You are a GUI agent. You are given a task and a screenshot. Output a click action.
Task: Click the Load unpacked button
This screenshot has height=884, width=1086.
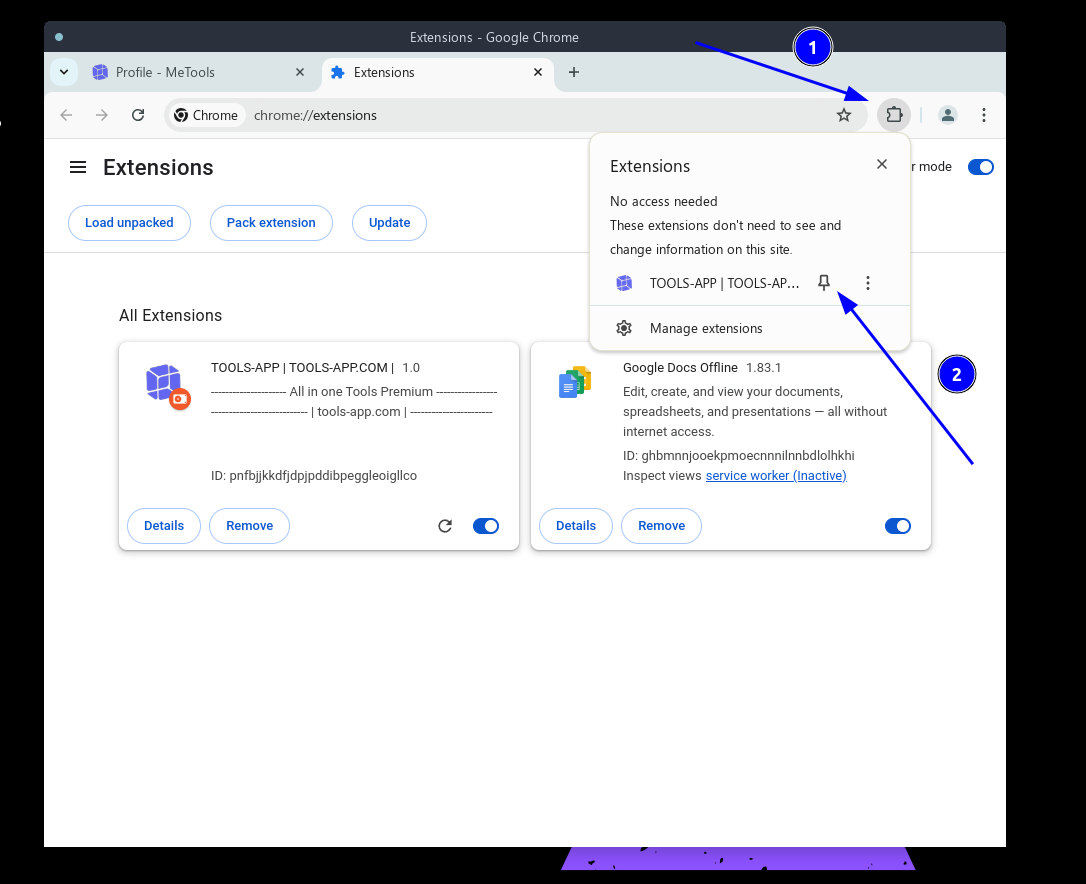pyautogui.click(x=129, y=223)
